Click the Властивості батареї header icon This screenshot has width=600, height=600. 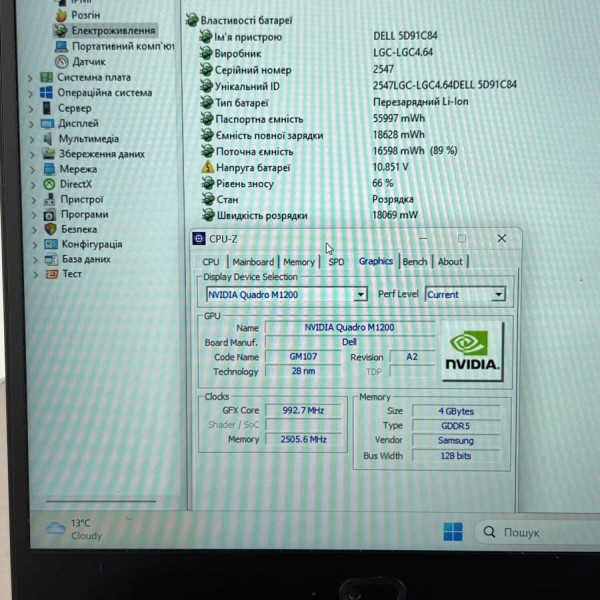coord(192,20)
